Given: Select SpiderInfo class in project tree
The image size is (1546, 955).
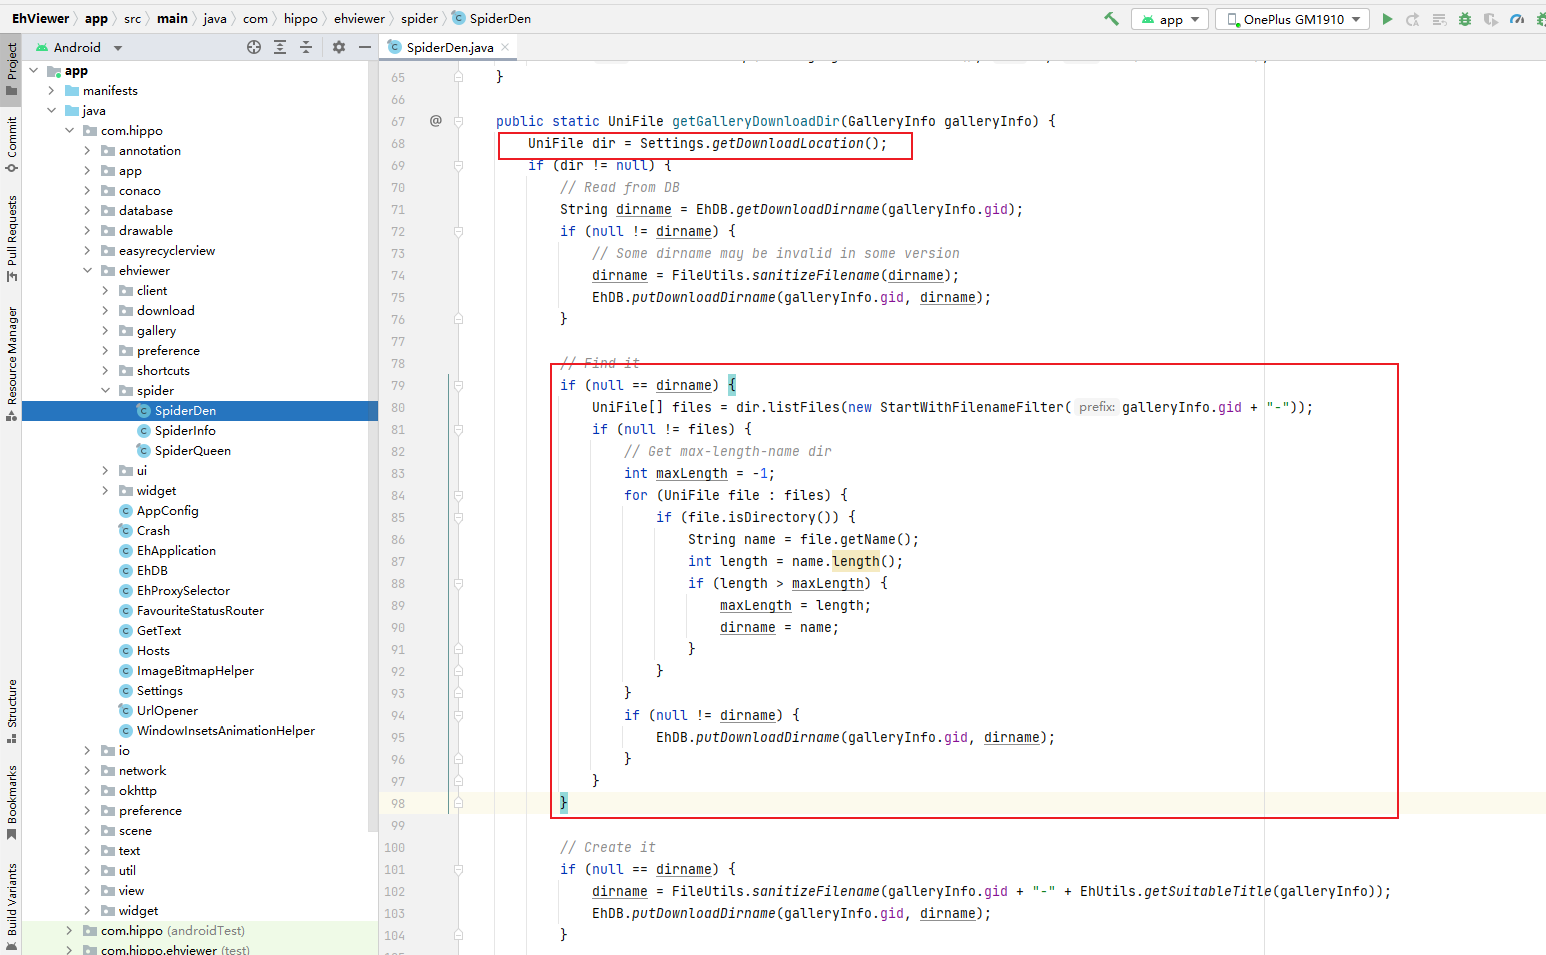Looking at the screenshot, I should point(185,431).
